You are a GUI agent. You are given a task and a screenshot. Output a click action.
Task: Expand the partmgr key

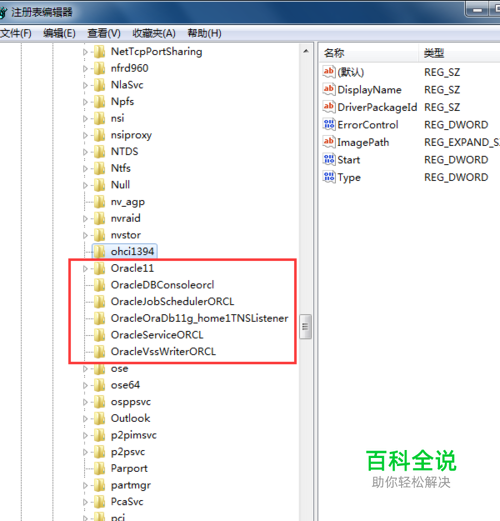pyautogui.click(x=85, y=485)
